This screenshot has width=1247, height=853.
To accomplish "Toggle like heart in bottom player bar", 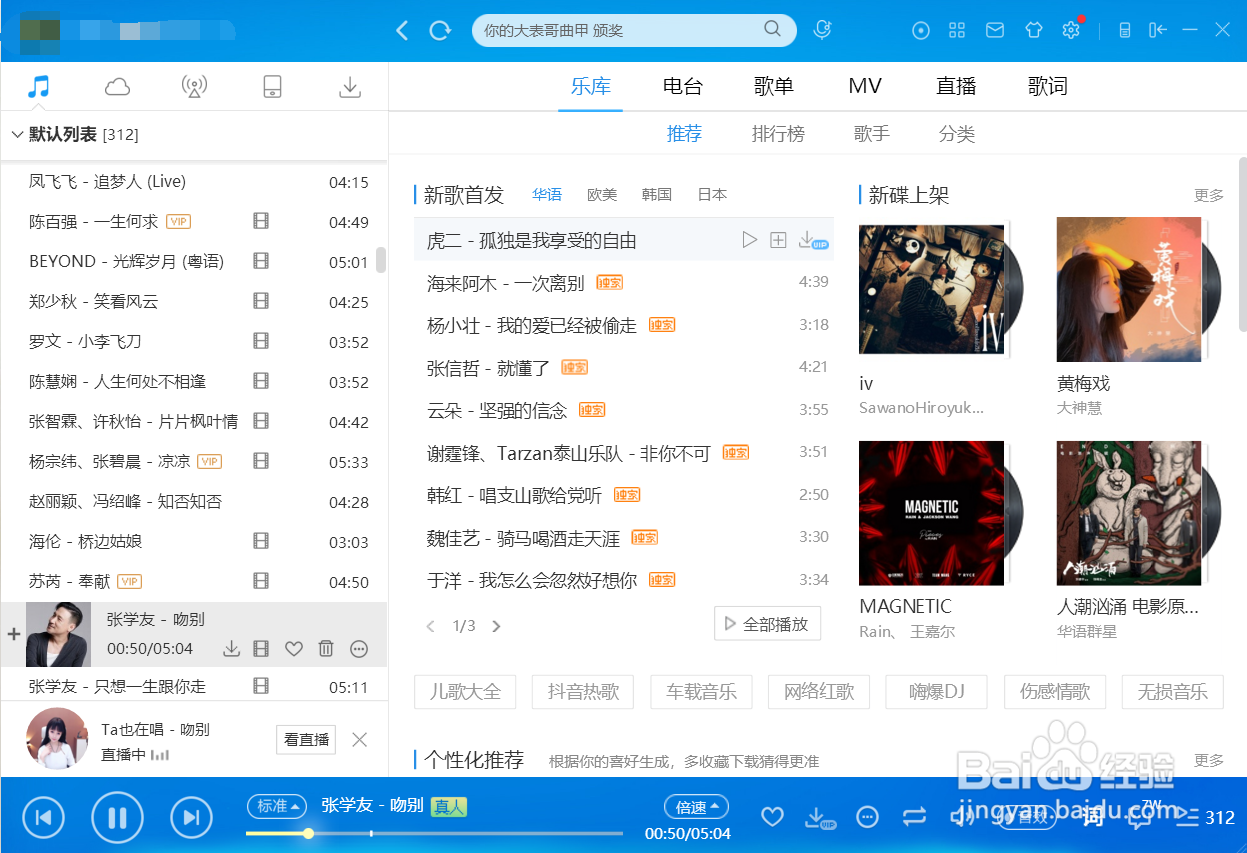I will (x=772, y=817).
